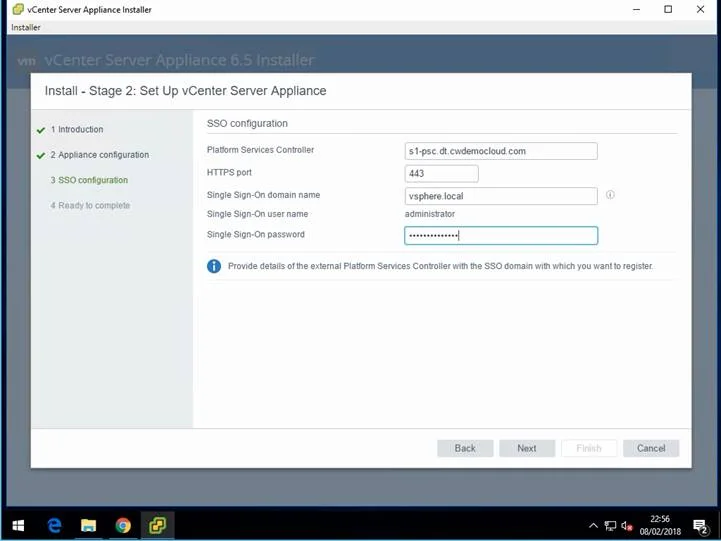Image resolution: width=721 pixels, height=541 pixels.
Task: Click the Cancel button
Action: coord(651,448)
